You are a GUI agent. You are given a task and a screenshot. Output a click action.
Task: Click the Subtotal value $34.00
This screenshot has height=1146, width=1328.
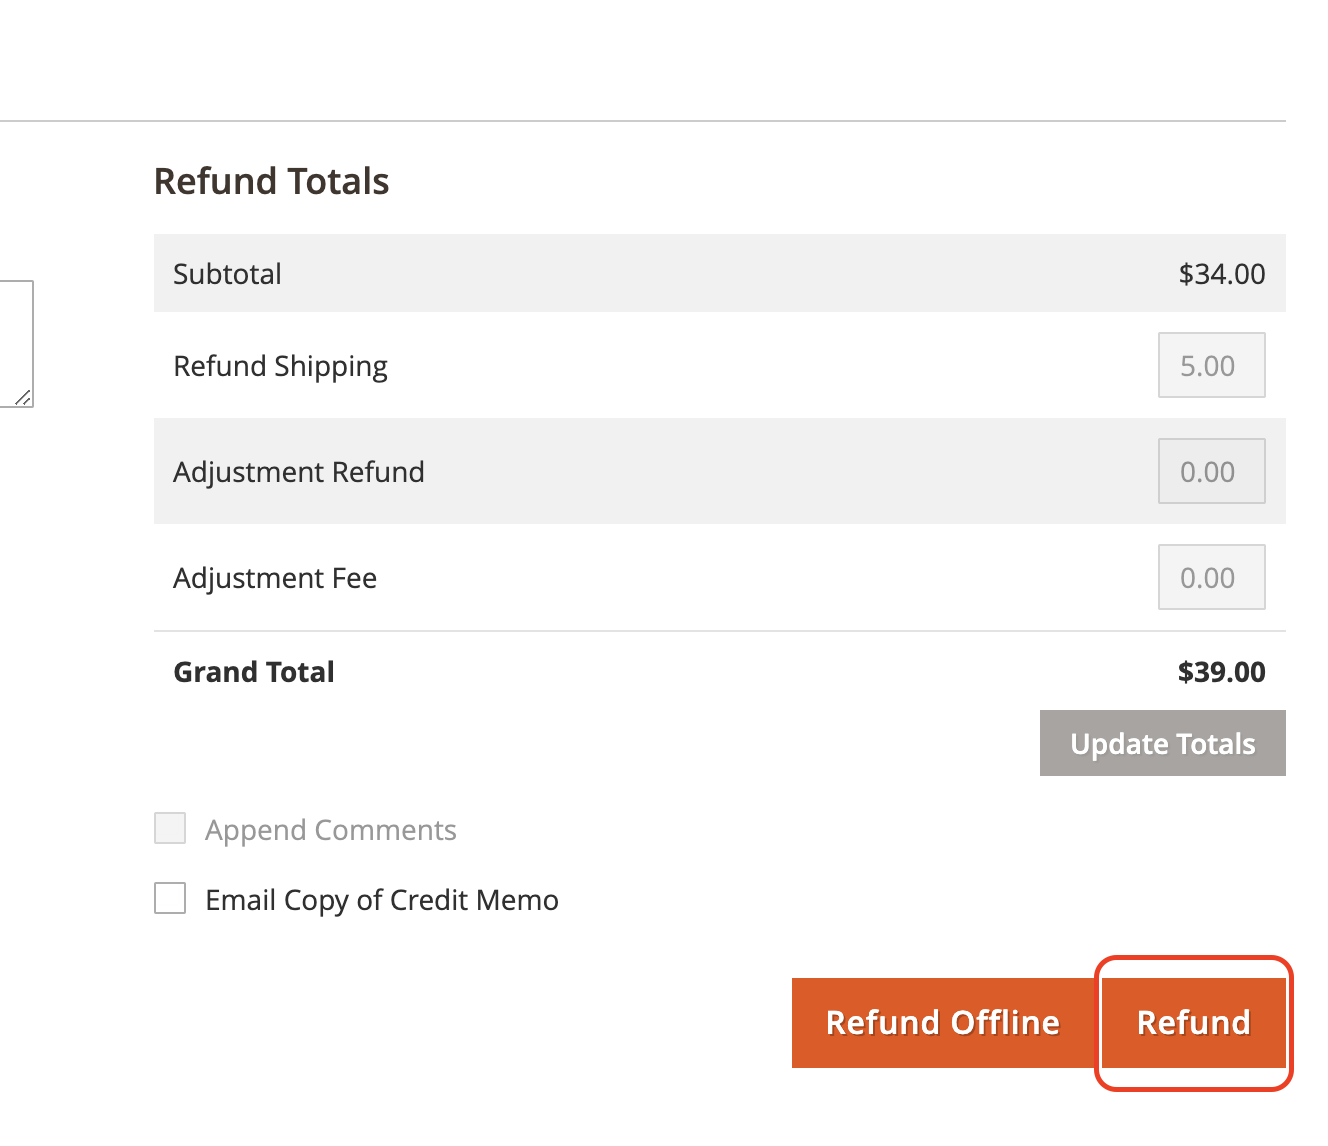click(x=1222, y=274)
